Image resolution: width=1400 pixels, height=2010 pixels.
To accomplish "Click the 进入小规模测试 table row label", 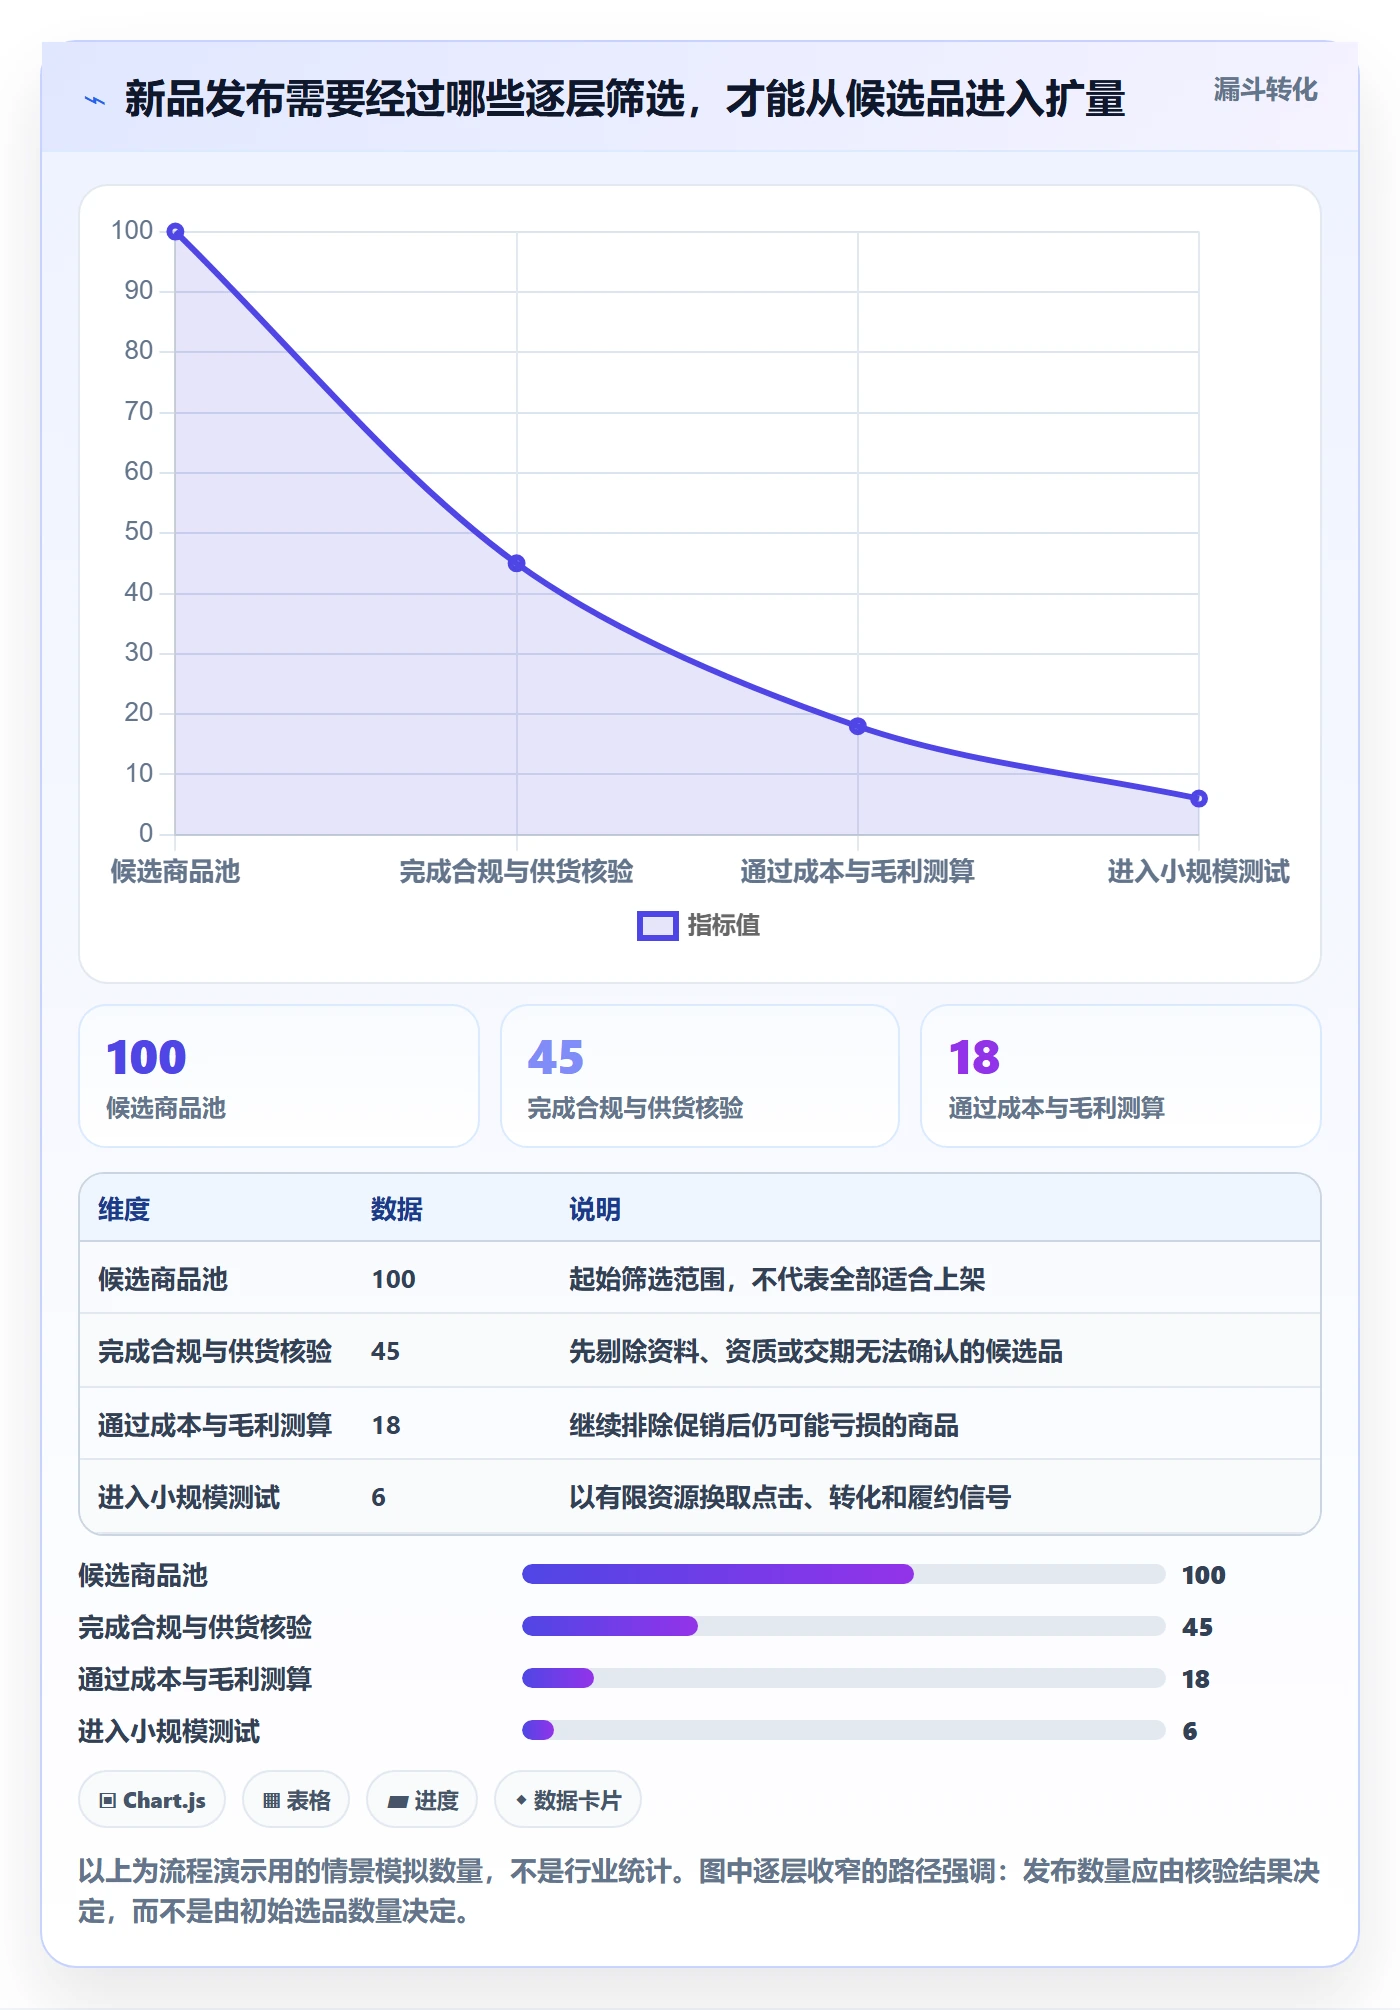I will coord(189,1497).
